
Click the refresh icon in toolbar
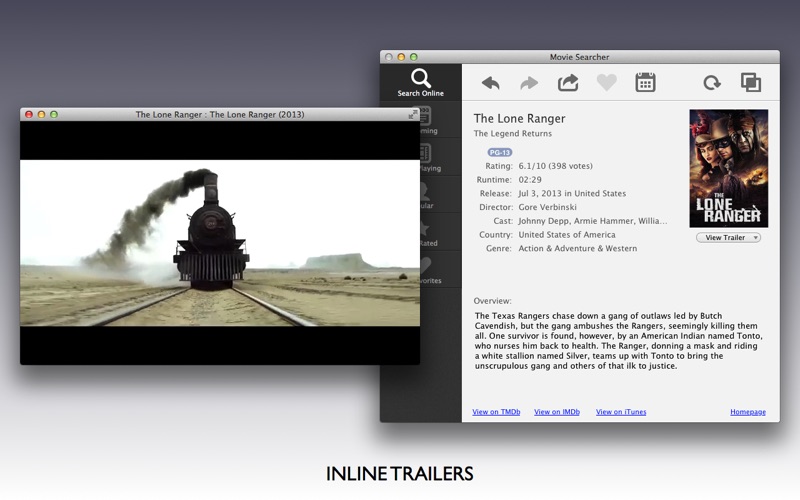pos(711,83)
